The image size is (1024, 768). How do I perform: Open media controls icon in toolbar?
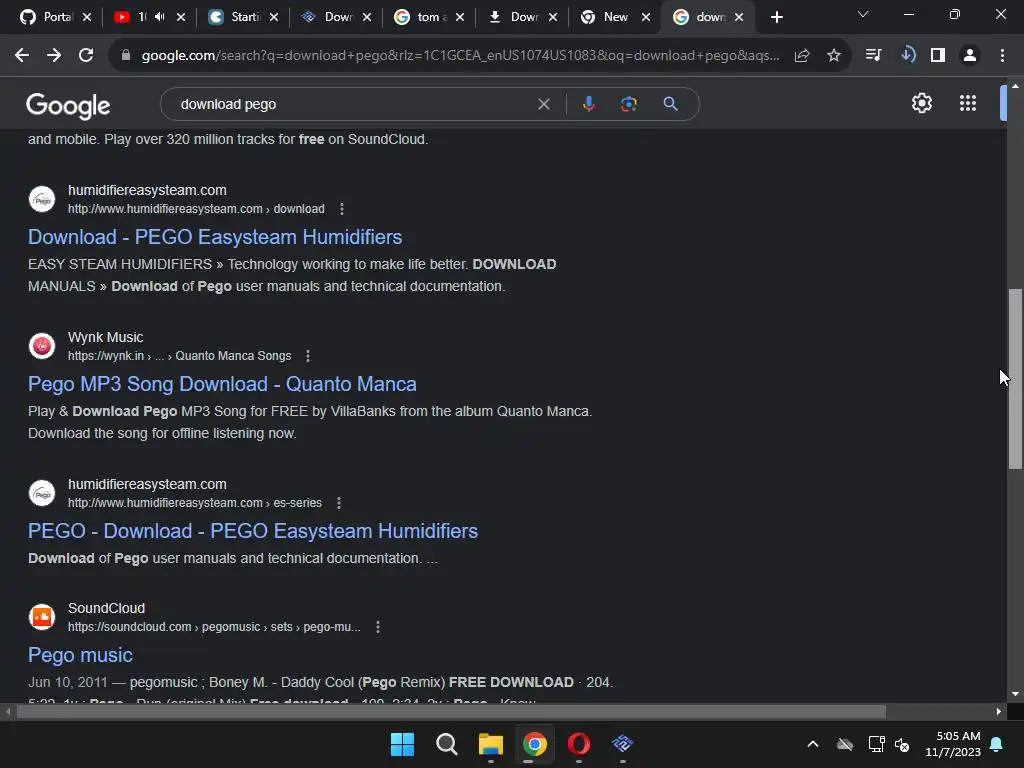click(873, 56)
